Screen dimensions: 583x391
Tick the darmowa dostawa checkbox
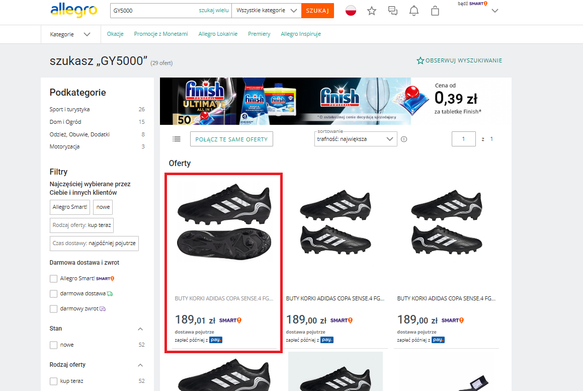[54, 294]
